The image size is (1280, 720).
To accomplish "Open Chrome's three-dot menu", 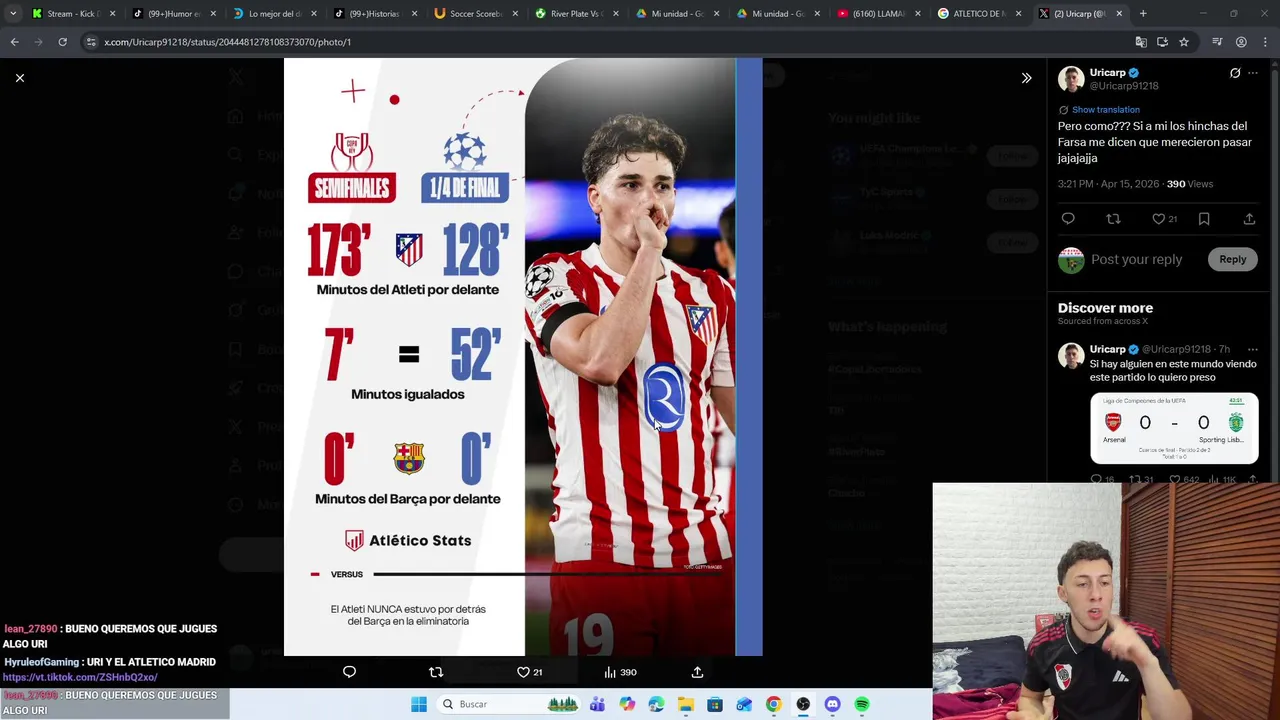I will (x=1266, y=42).
